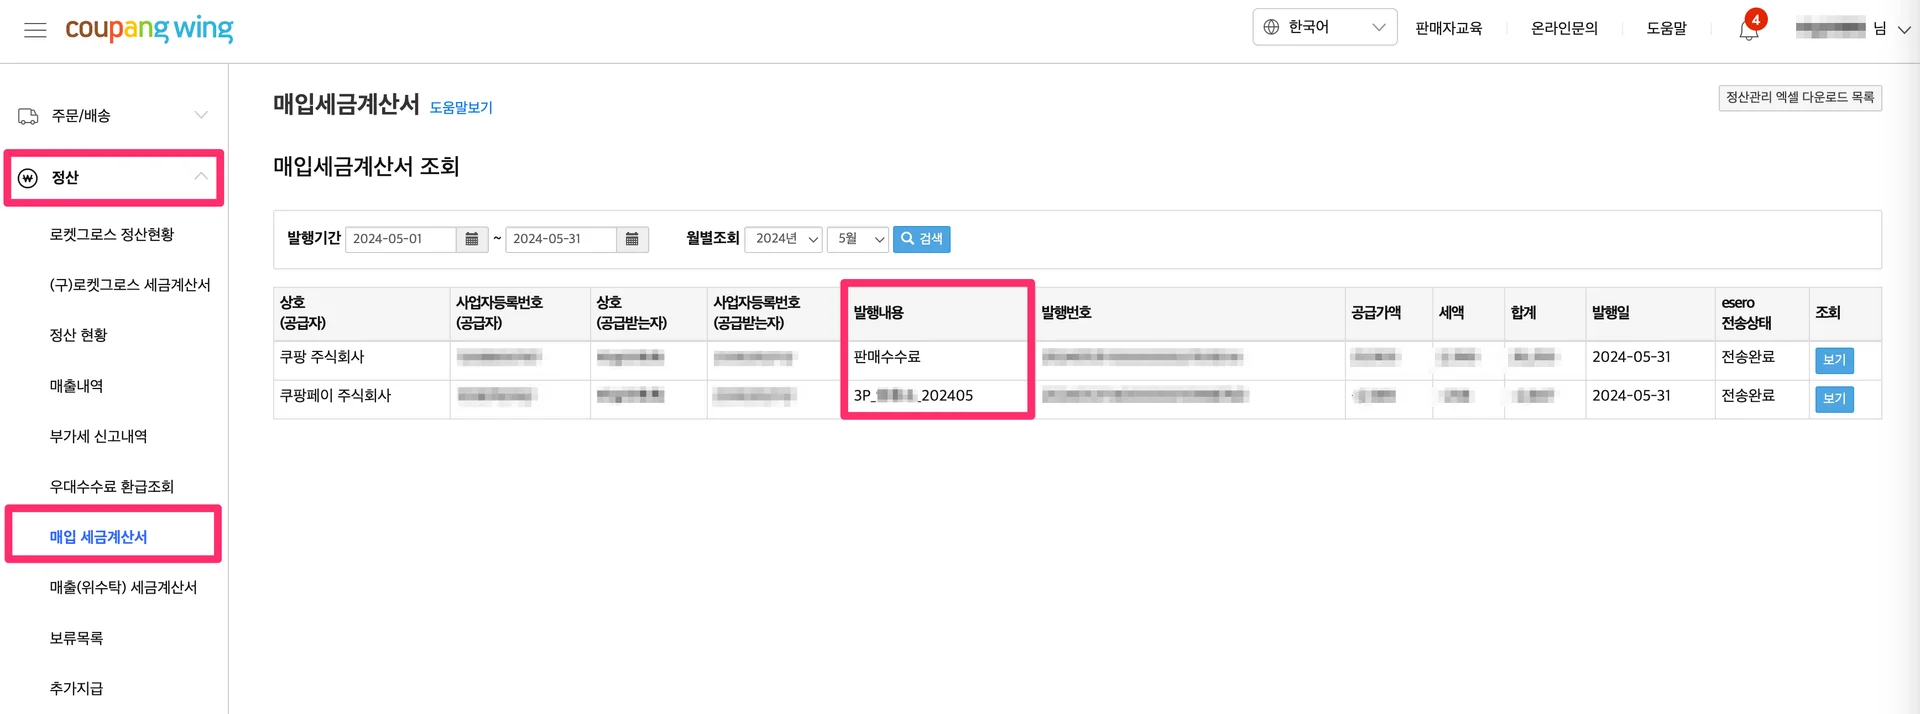Screen dimensions: 1920x714
Task: Open the notification bell icon
Action: pos(1749,30)
